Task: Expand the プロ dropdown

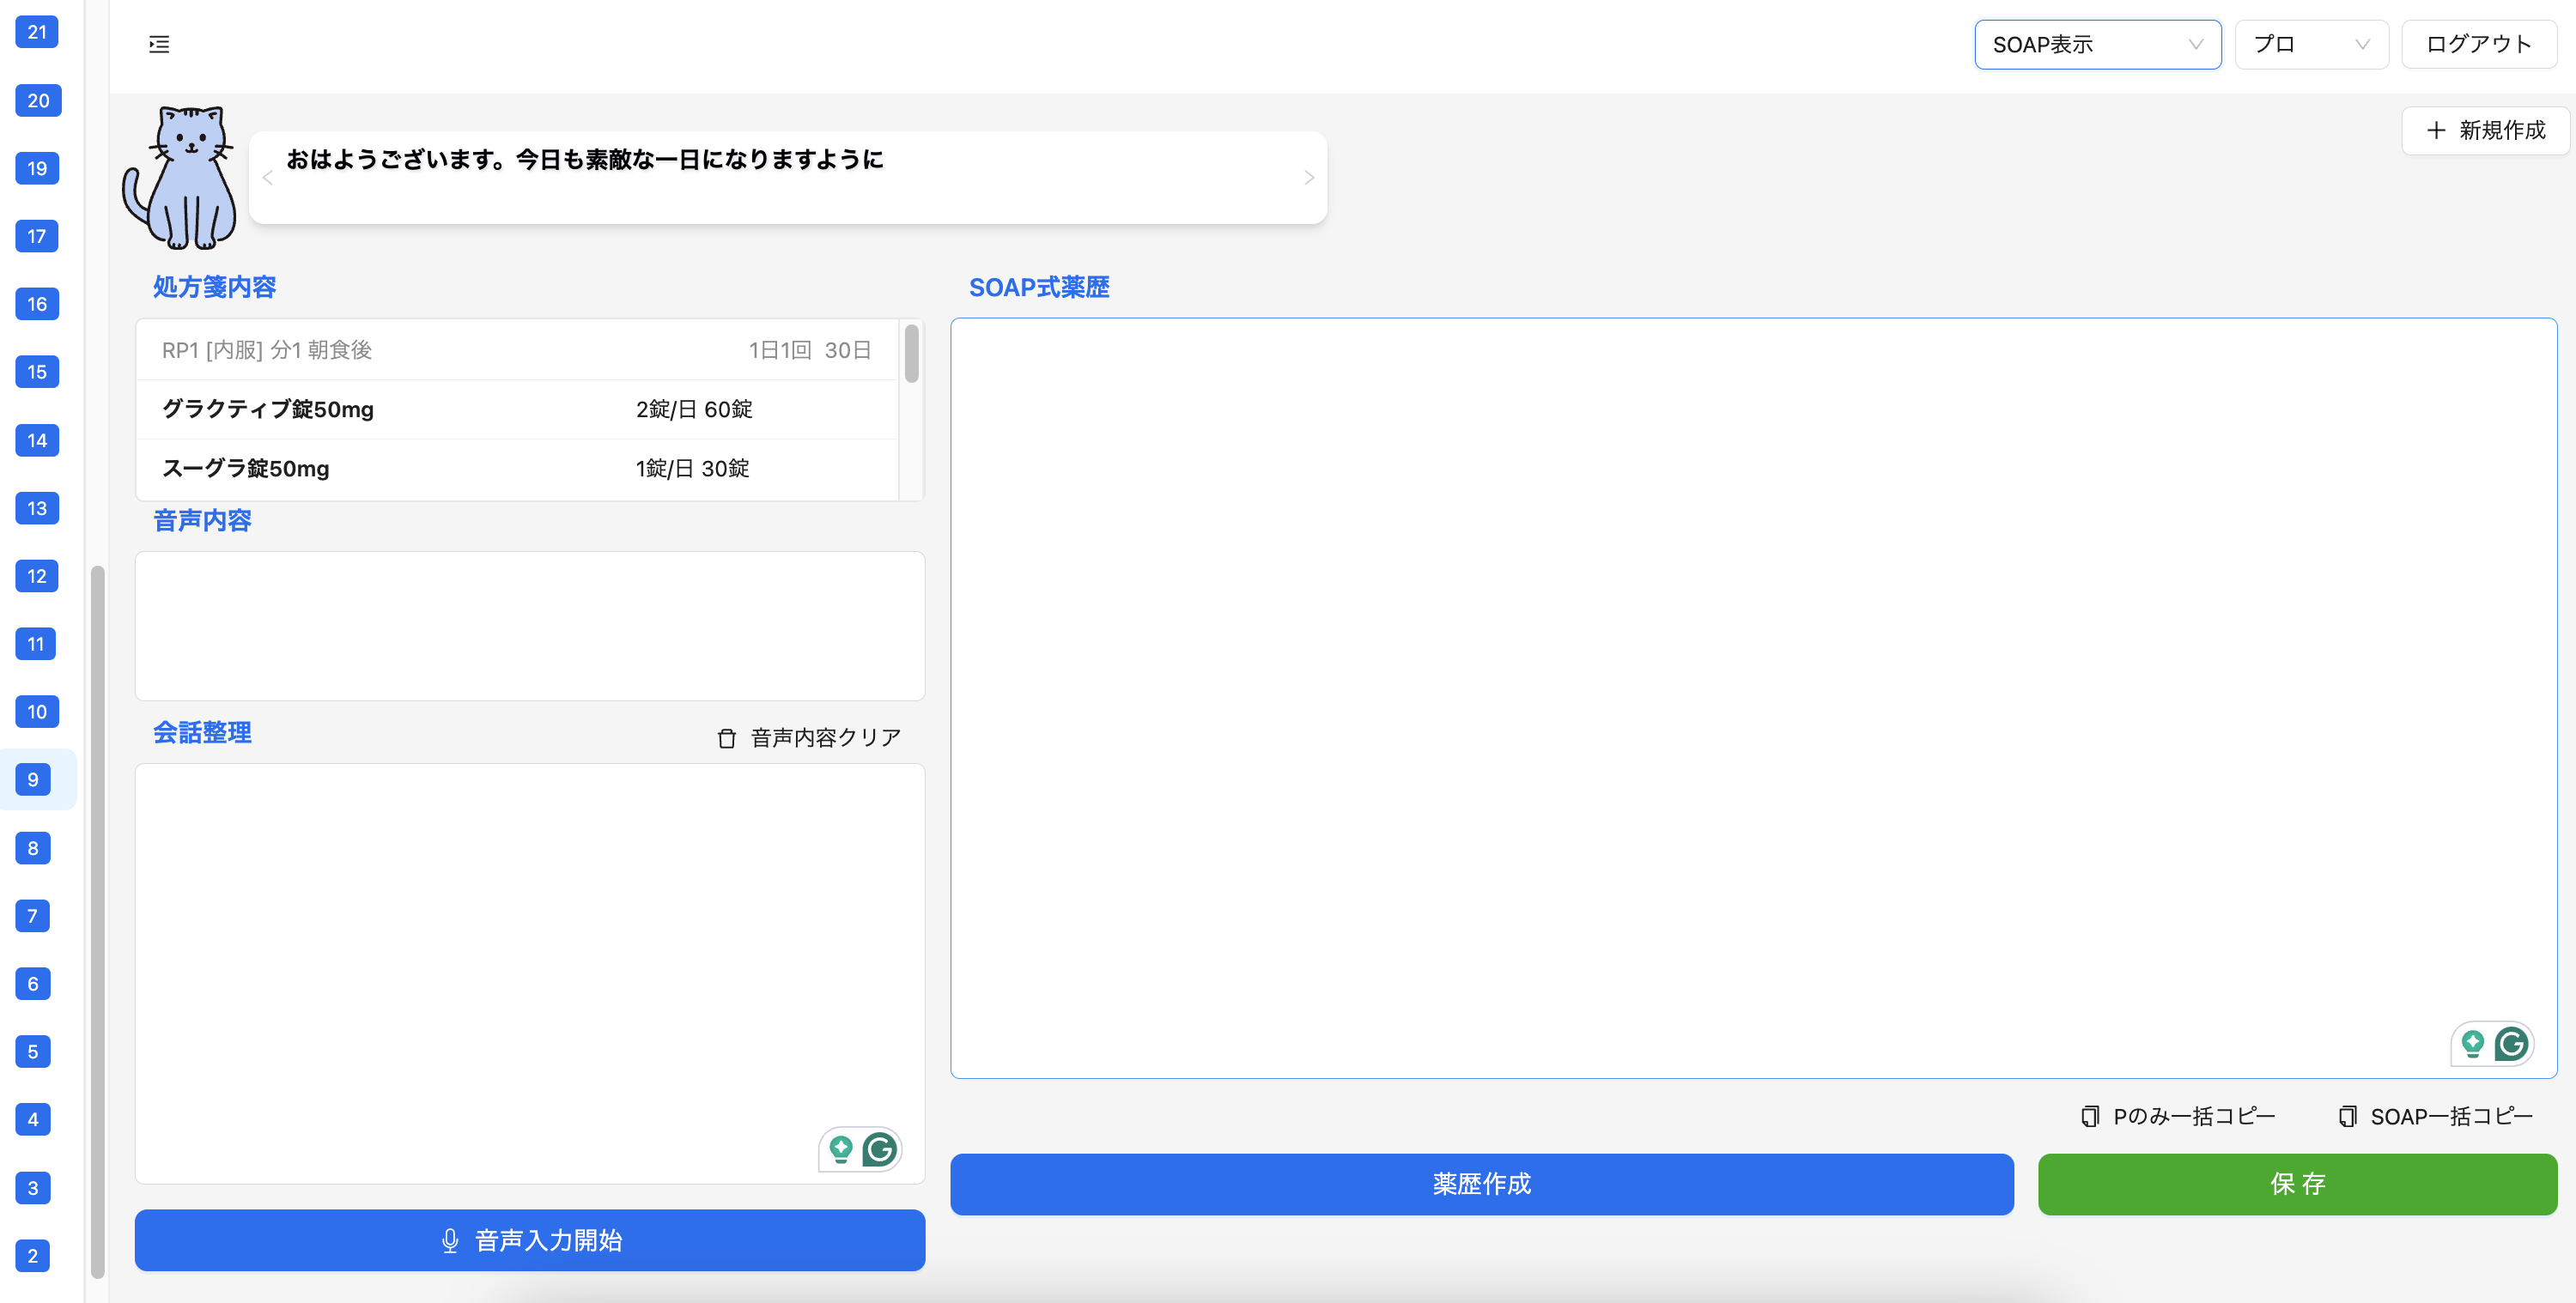Action: [2311, 44]
